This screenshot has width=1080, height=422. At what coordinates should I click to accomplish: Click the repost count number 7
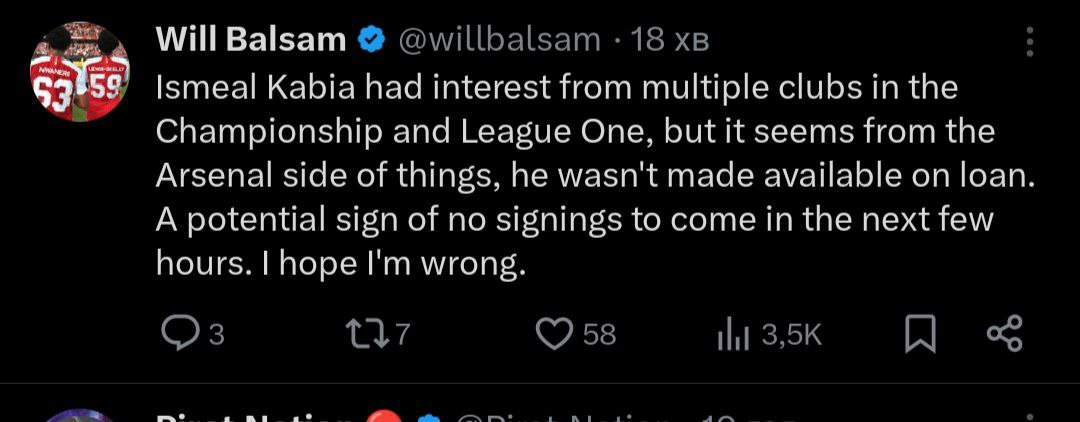tap(403, 336)
